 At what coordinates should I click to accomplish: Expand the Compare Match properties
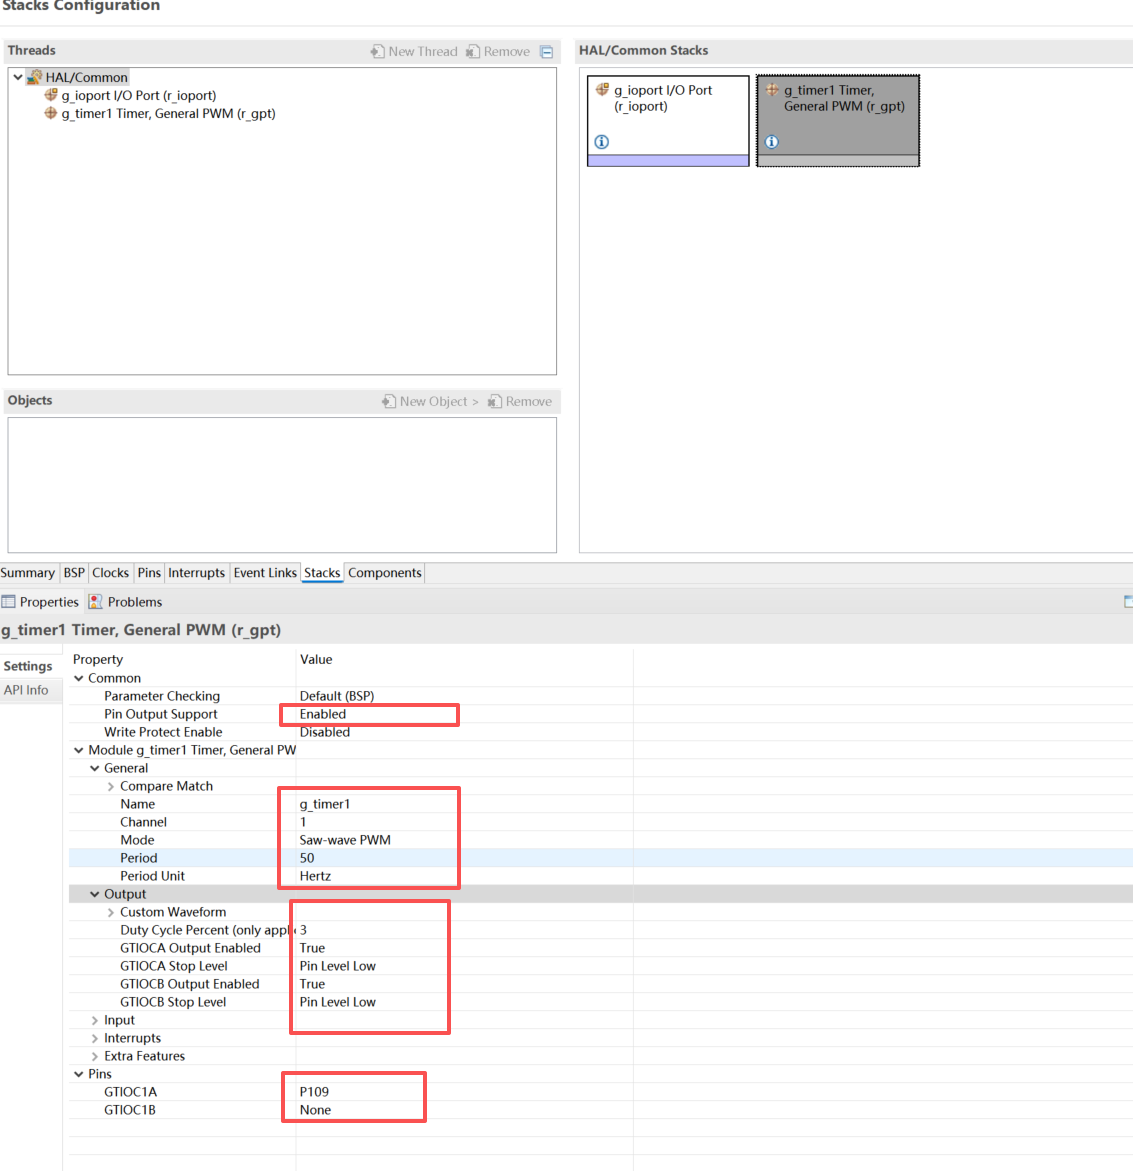(111, 786)
